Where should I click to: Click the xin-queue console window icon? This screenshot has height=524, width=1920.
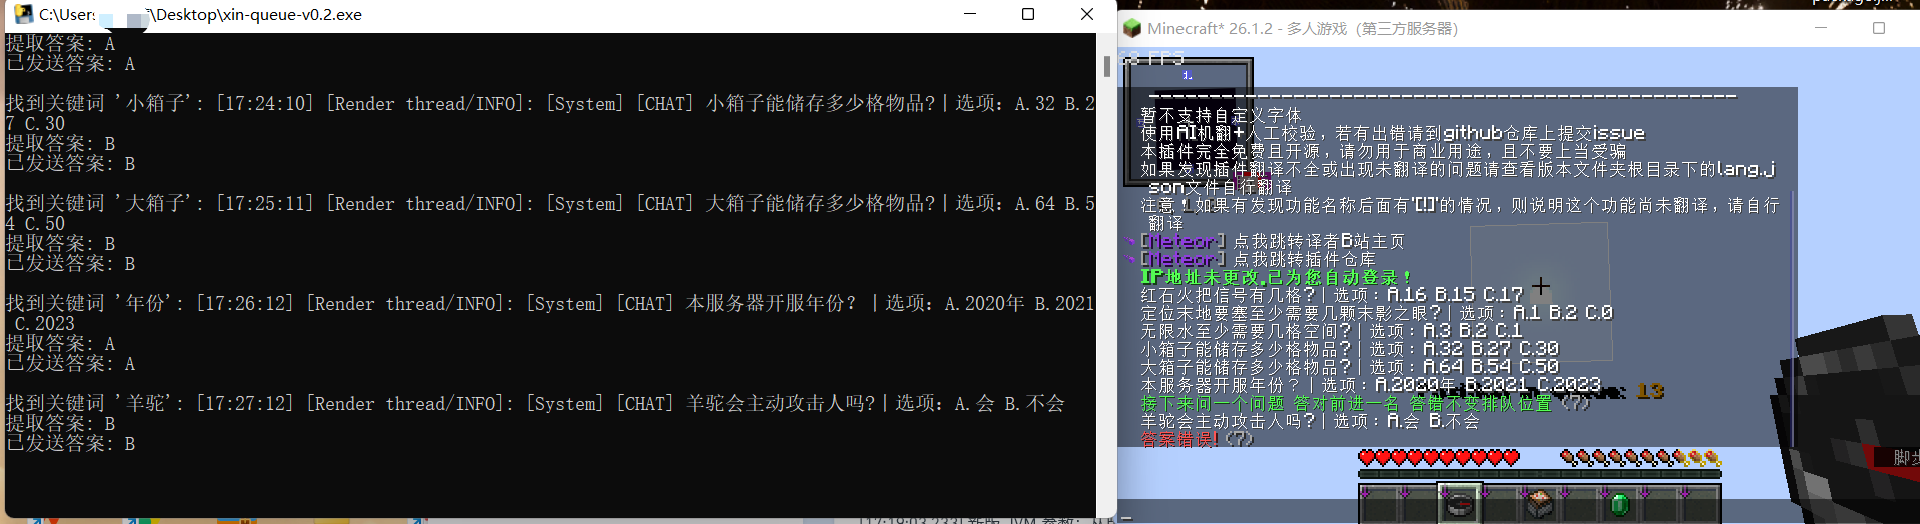coord(24,14)
